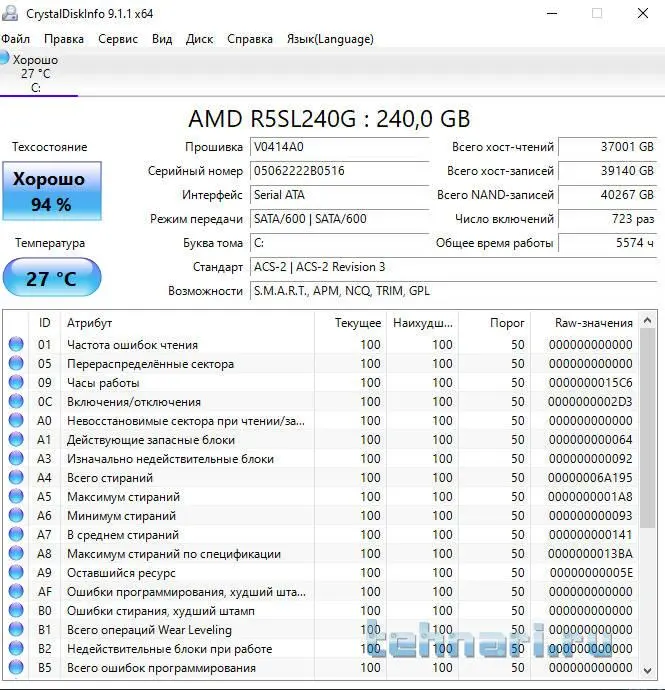665x690 pixels.
Task: Click status icon for attribute 09 Часы работы
Action: [16, 382]
